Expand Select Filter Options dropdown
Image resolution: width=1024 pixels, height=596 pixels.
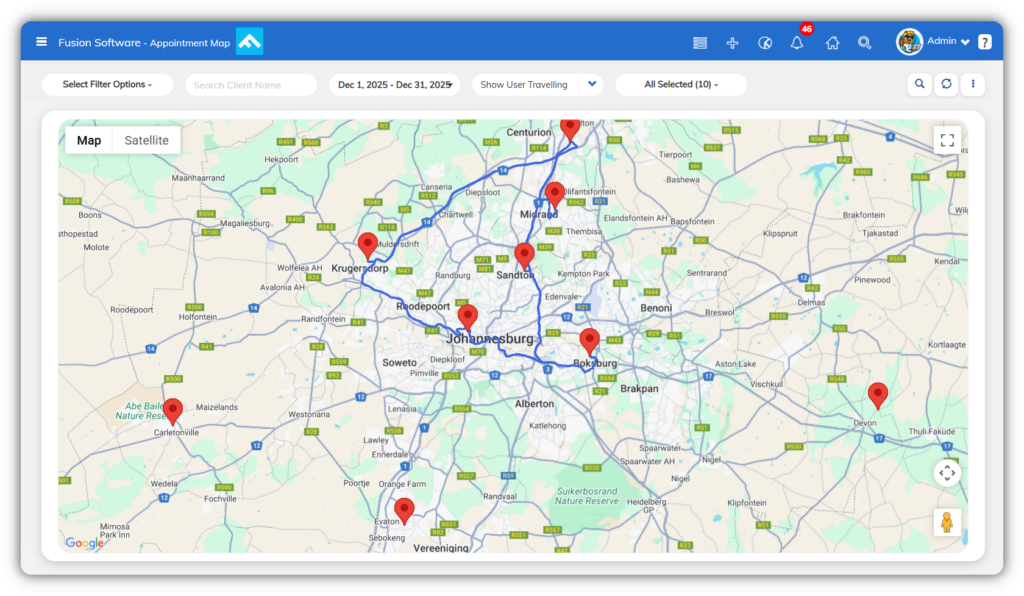coord(107,84)
